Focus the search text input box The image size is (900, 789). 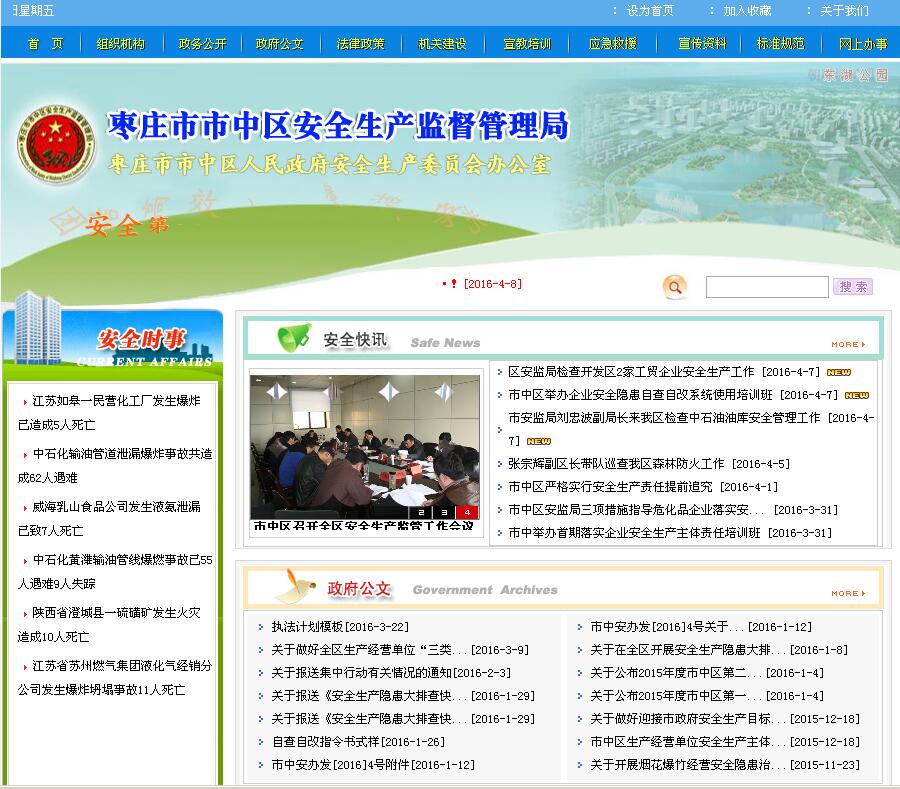767,287
